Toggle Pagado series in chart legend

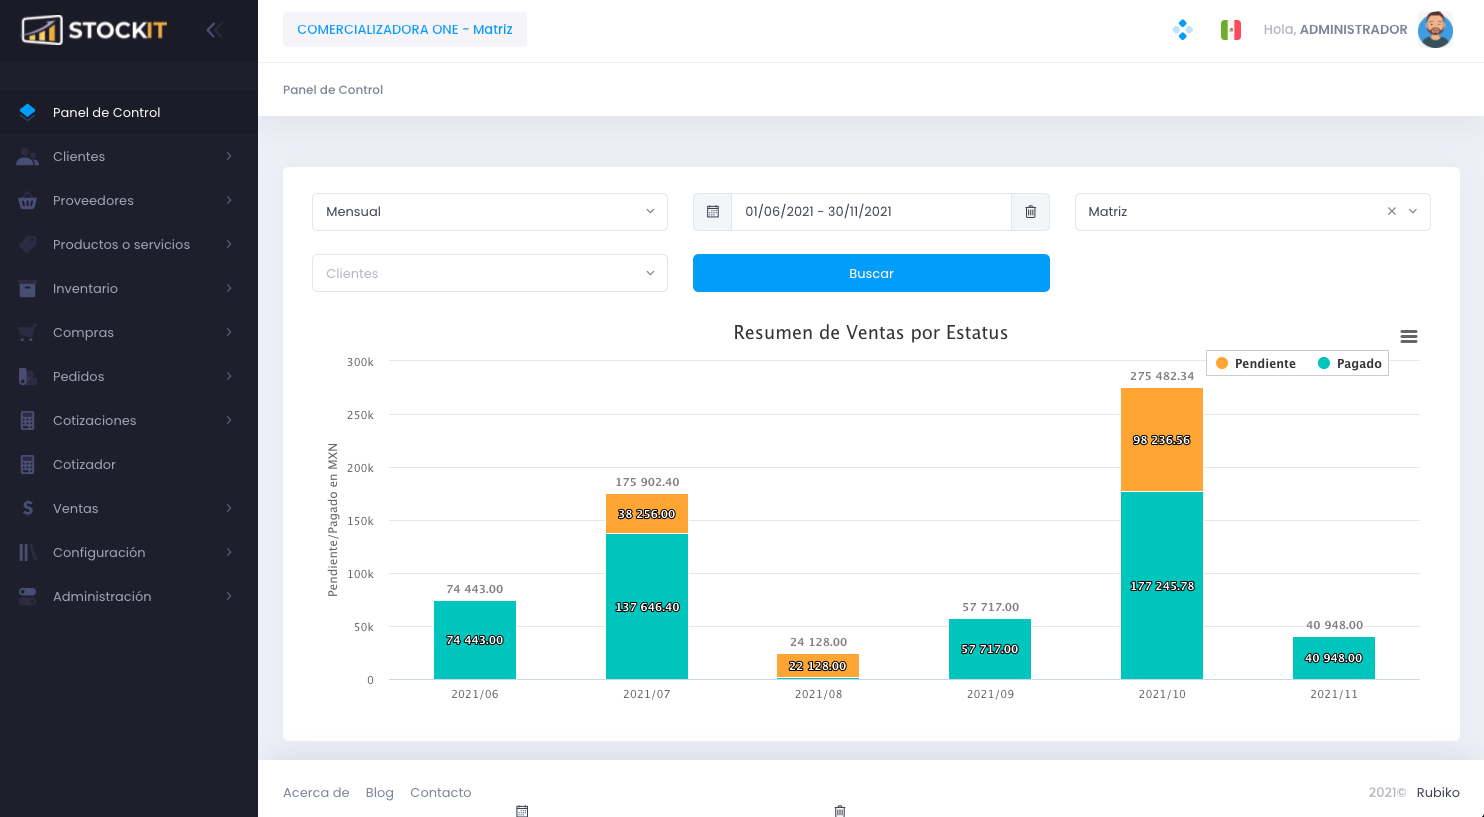click(x=1350, y=363)
